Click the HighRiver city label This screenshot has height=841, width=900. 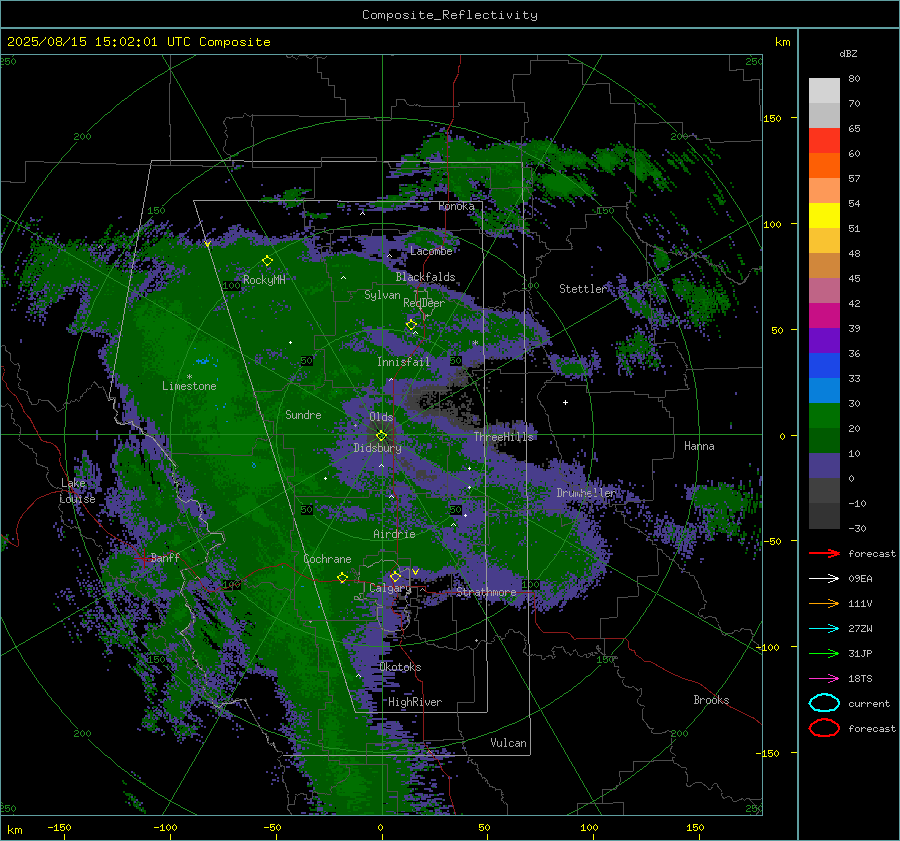click(x=415, y=702)
